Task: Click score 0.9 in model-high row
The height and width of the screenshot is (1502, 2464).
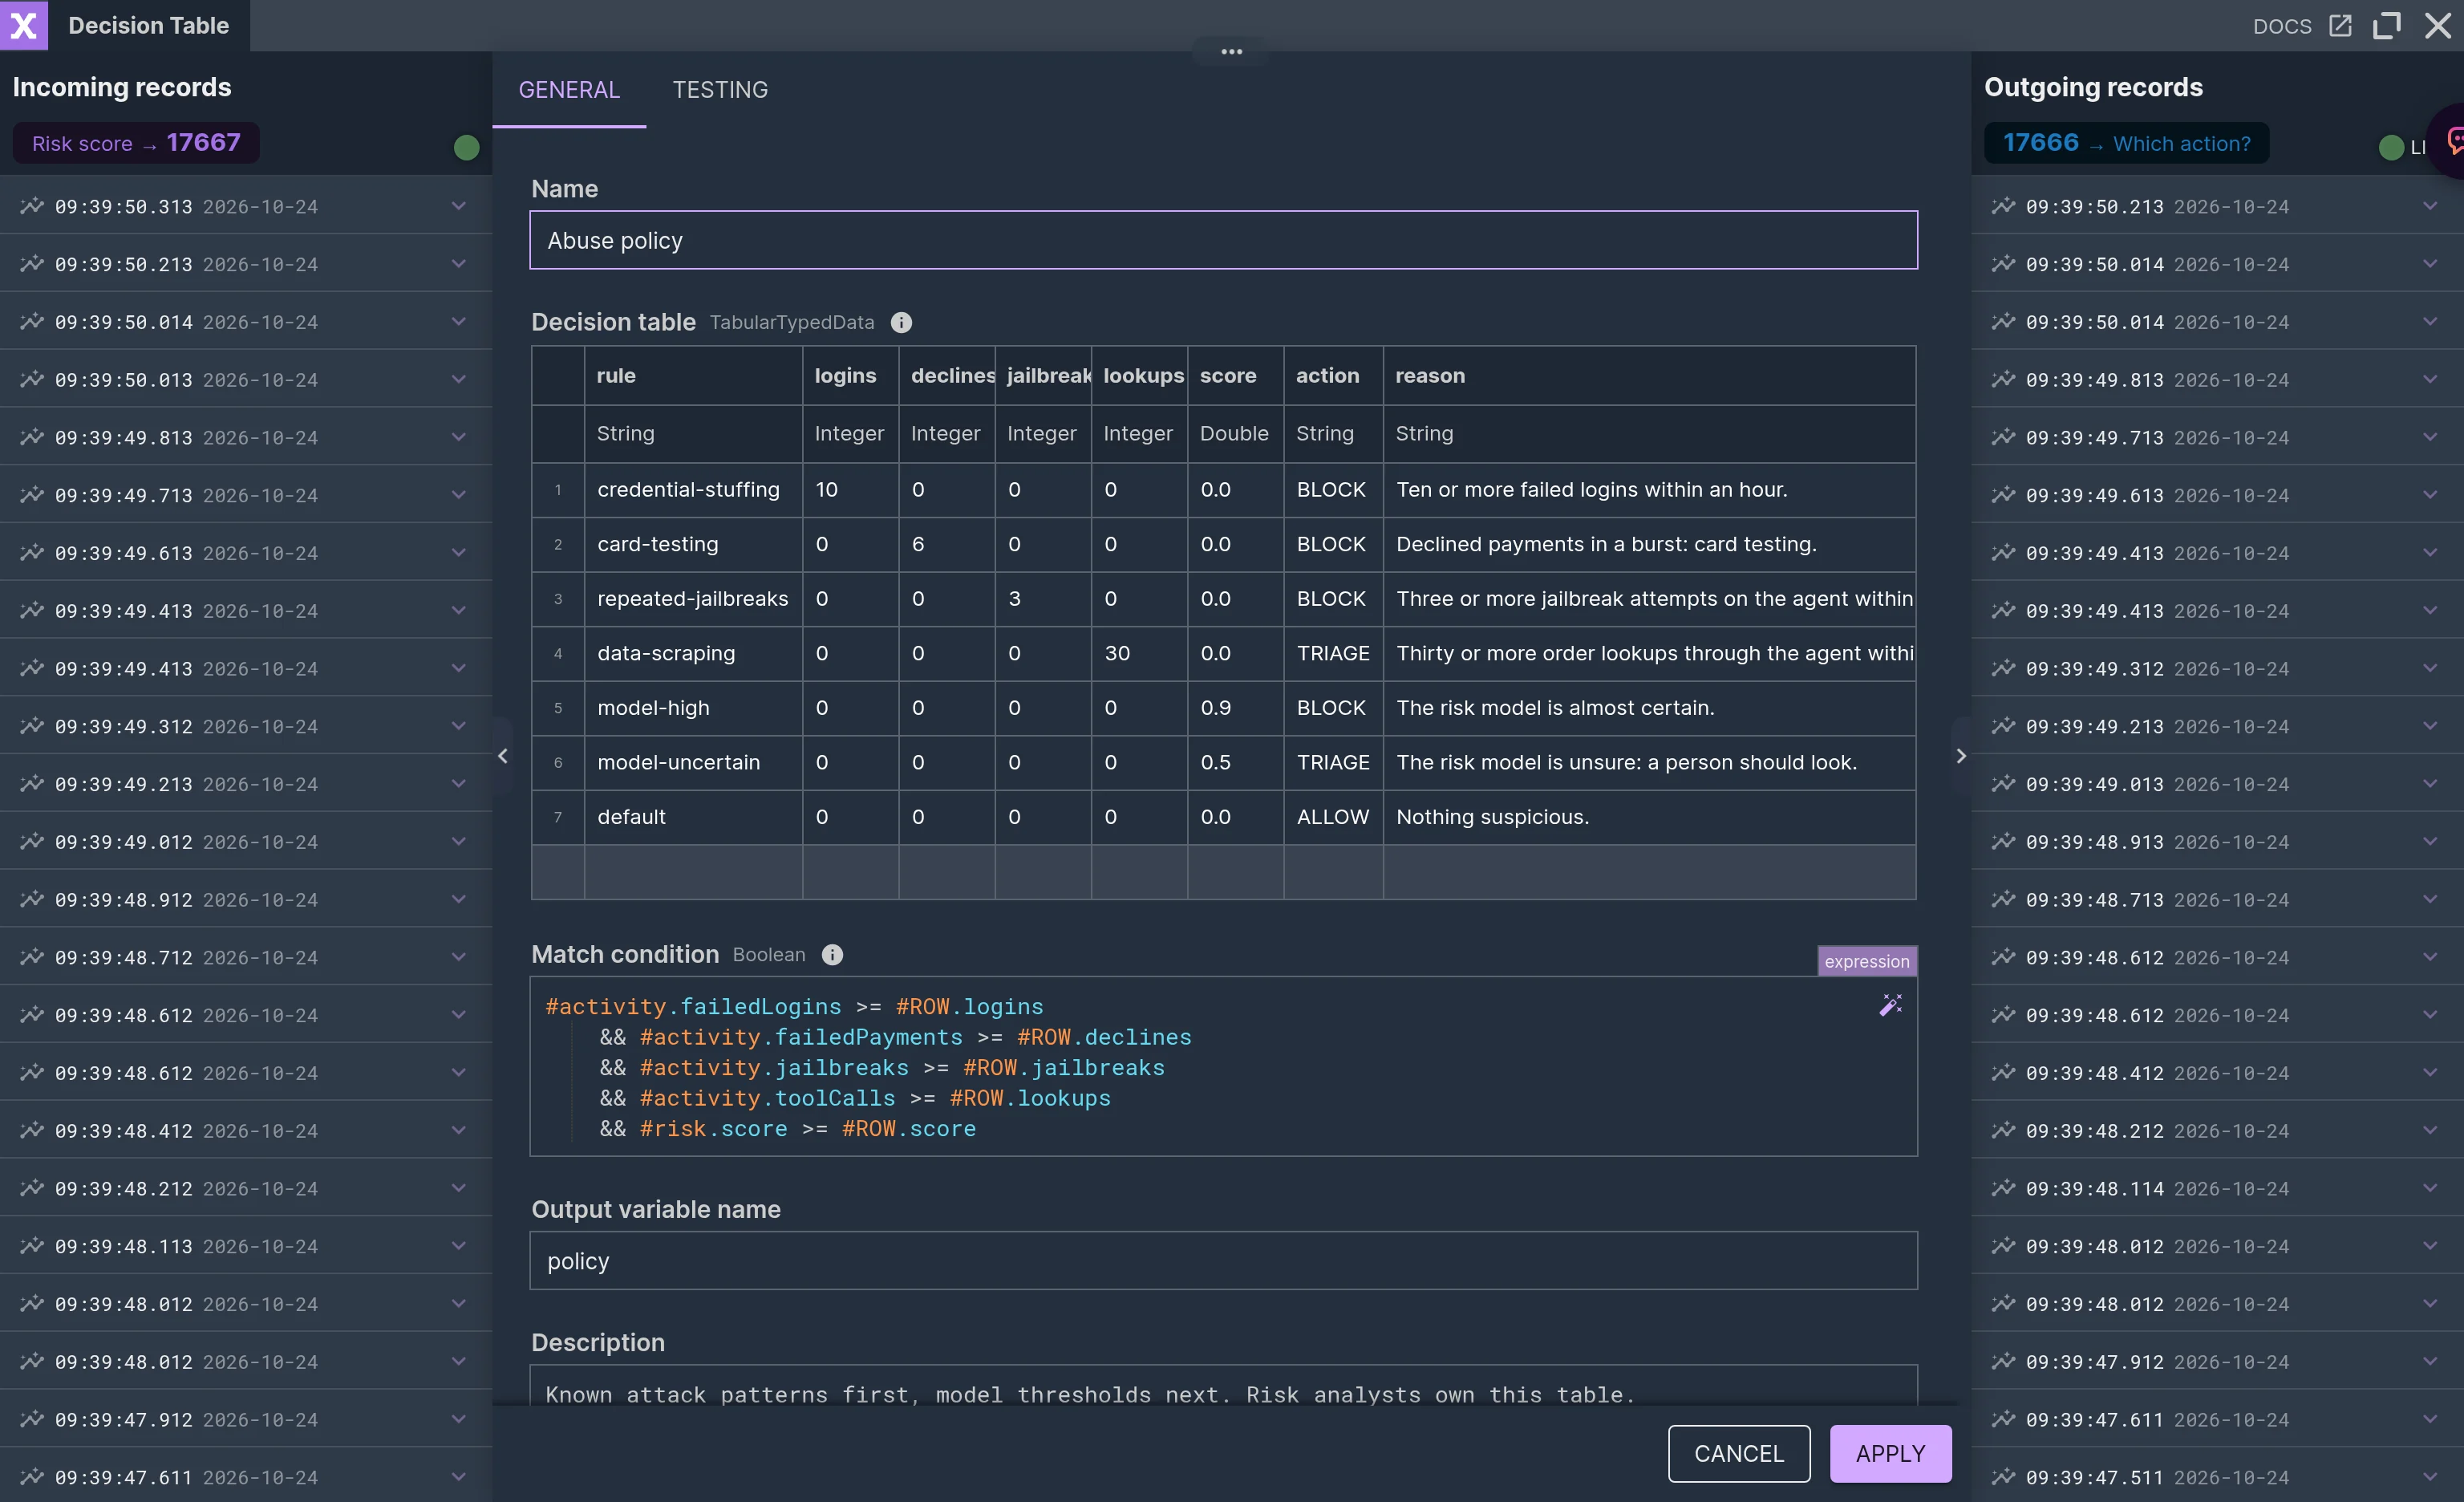Action: pos(1235,708)
